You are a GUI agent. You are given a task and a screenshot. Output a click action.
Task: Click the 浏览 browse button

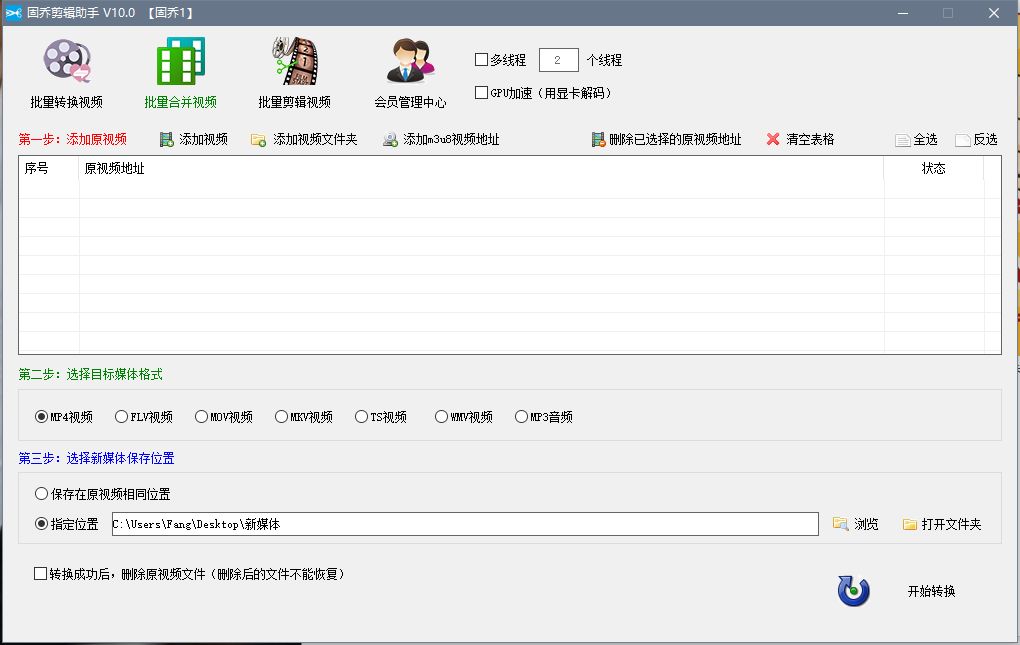[856, 523]
